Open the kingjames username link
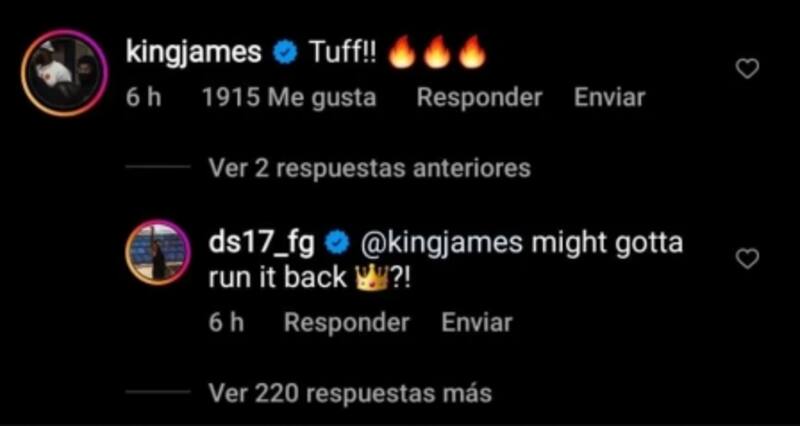The height and width of the screenshot is (426, 800). click(x=194, y=53)
